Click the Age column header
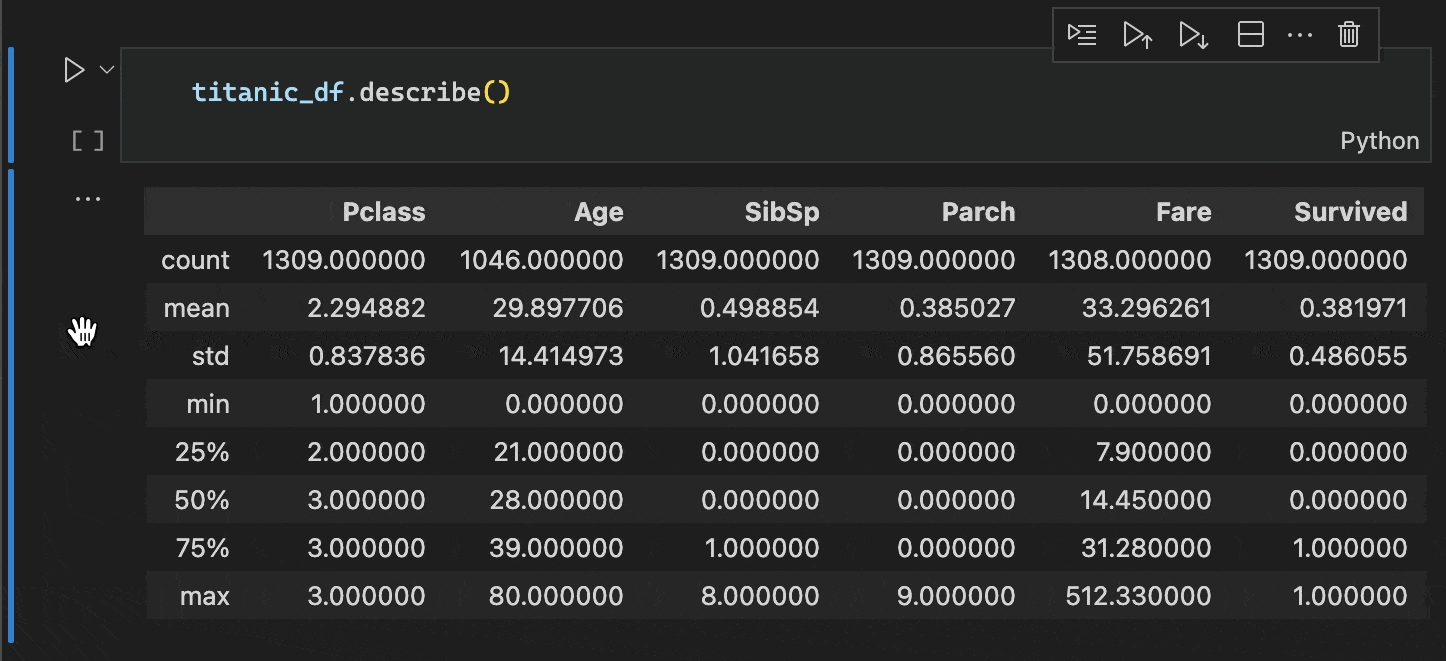Image resolution: width=1446 pixels, height=661 pixels. [599, 211]
